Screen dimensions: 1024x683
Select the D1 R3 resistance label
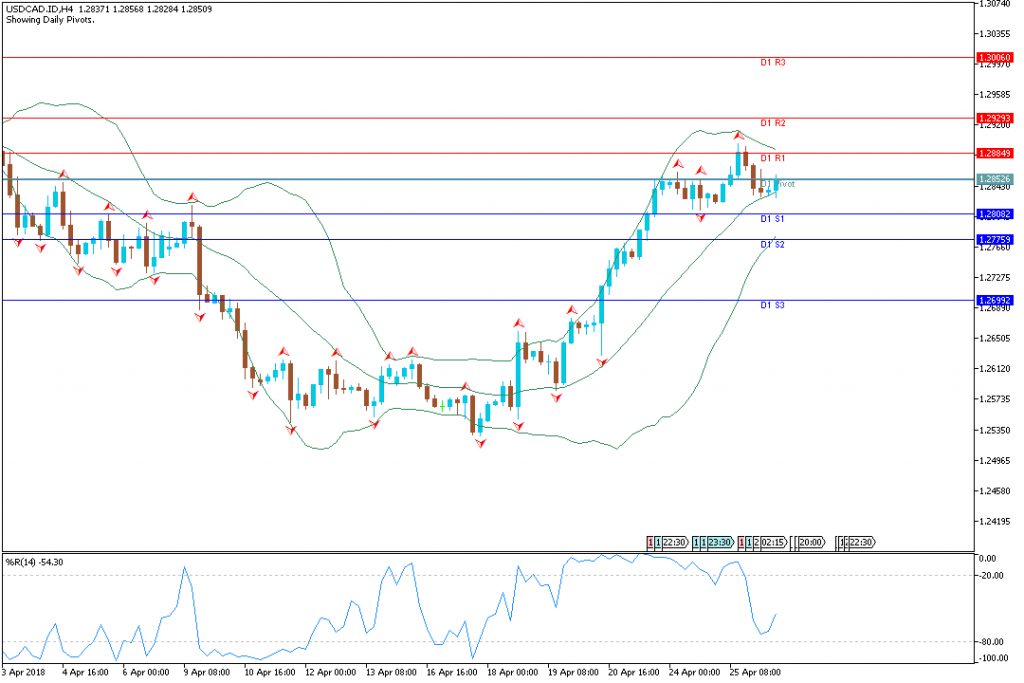point(772,63)
